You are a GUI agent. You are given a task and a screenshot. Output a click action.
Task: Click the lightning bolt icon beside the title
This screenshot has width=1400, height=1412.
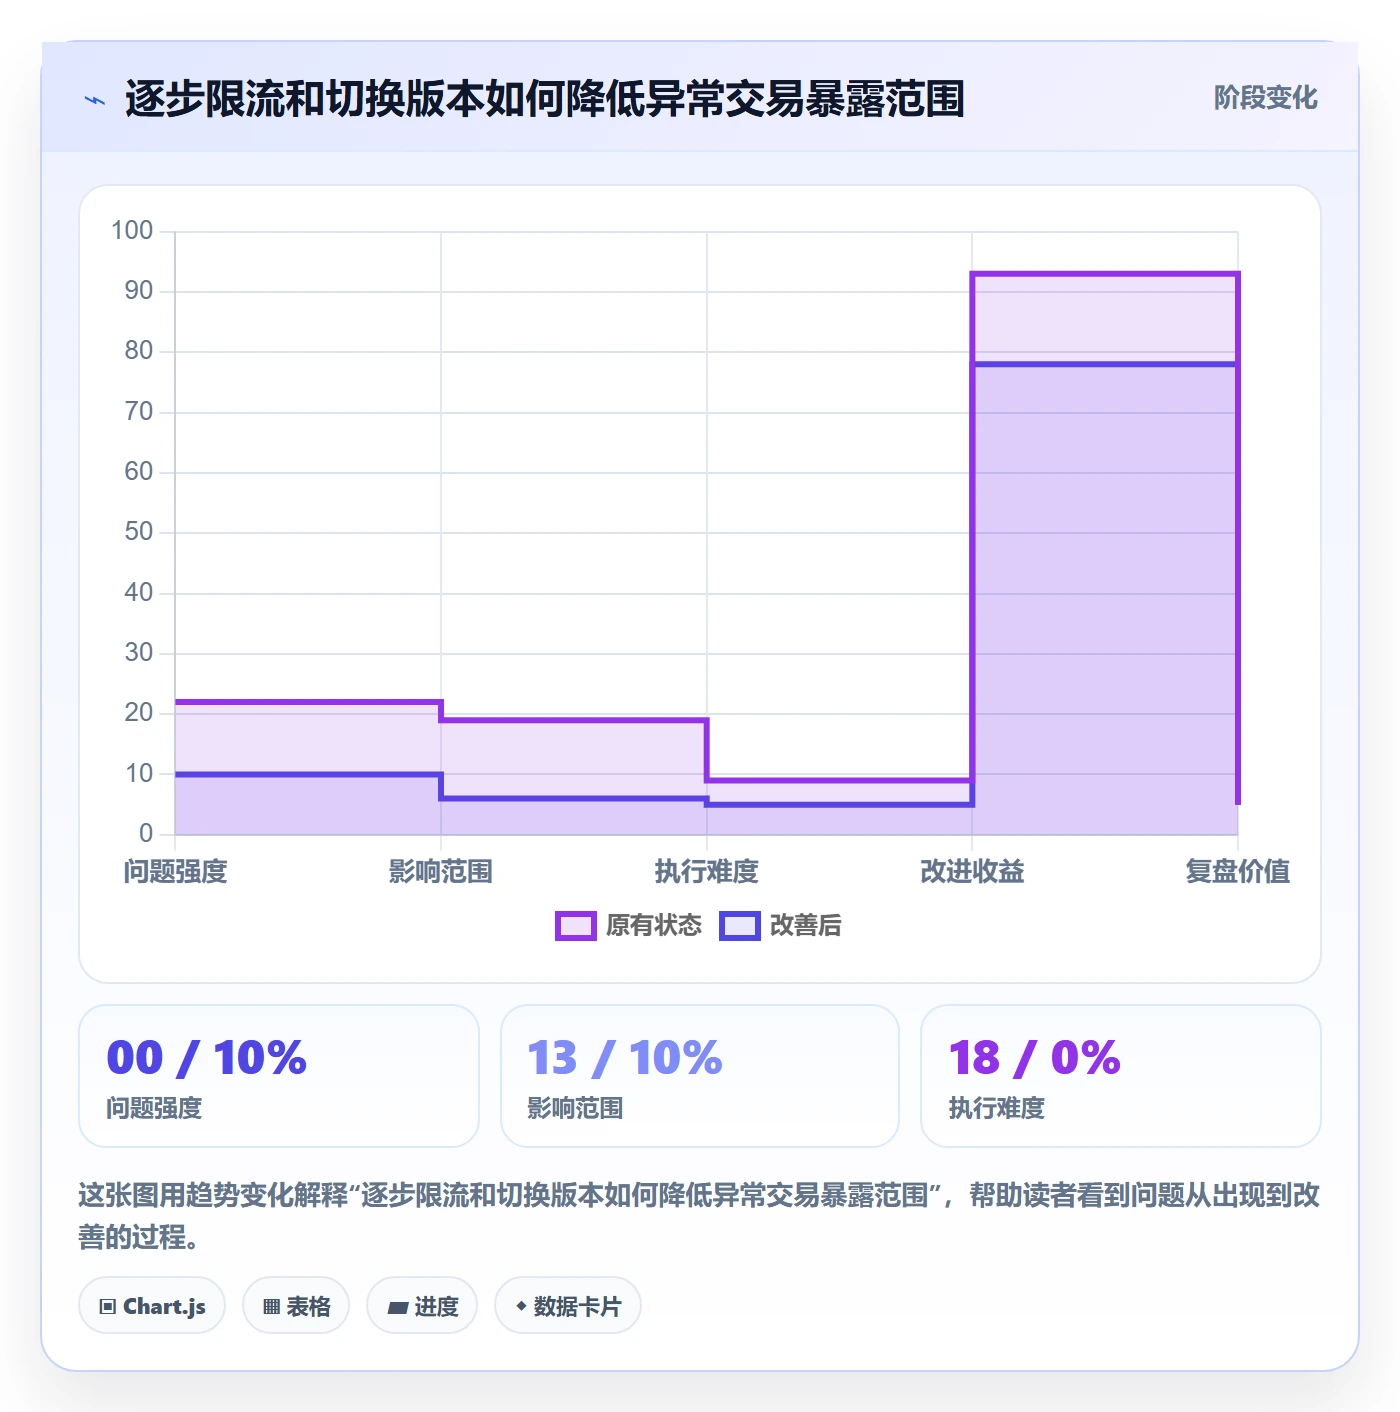[95, 100]
